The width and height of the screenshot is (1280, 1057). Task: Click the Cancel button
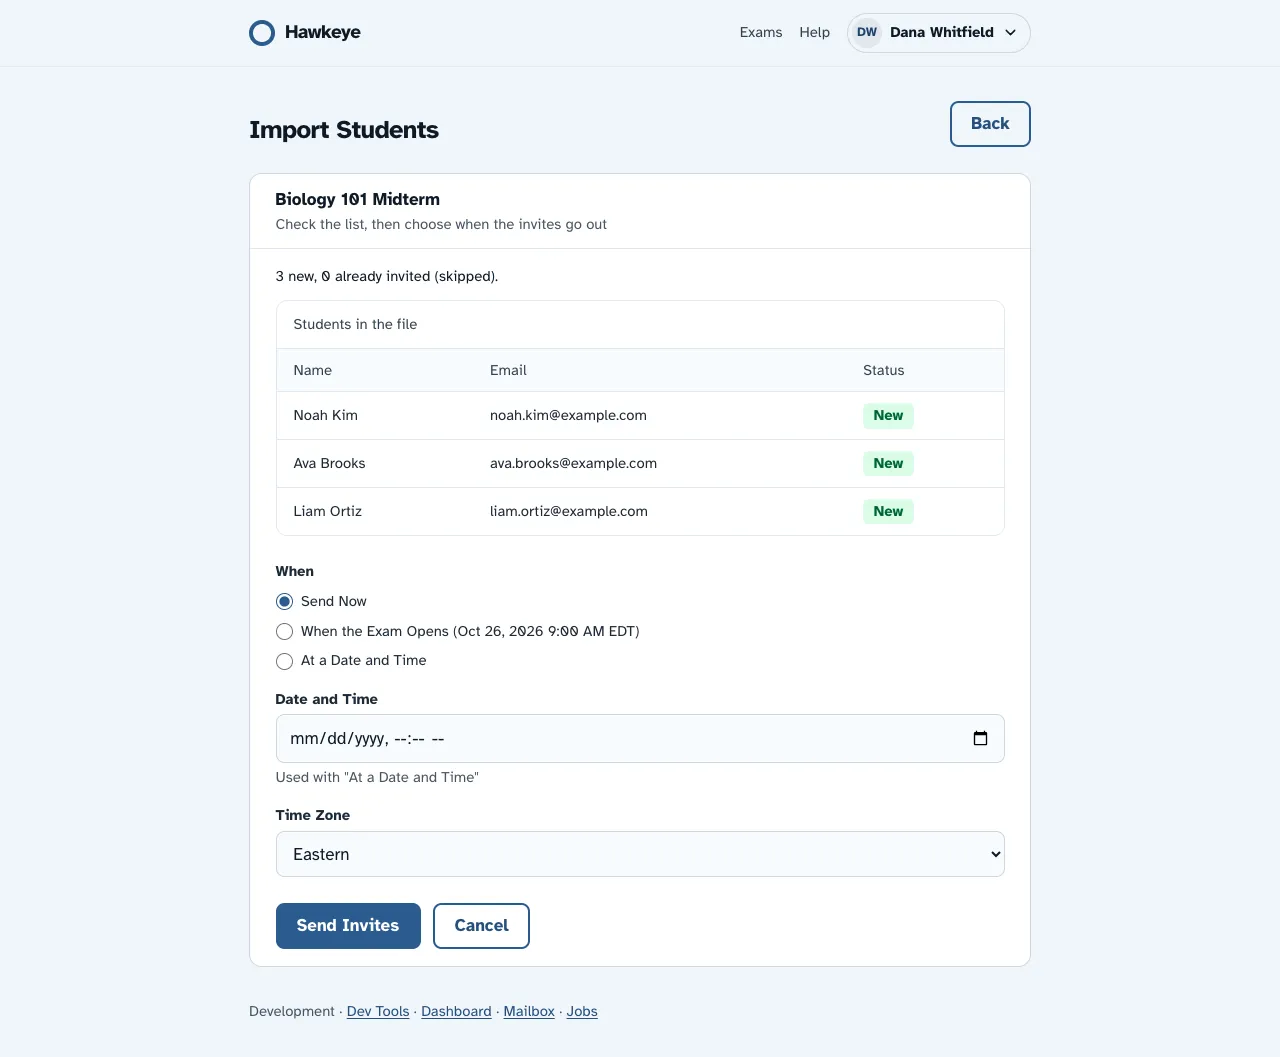[x=481, y=925]
